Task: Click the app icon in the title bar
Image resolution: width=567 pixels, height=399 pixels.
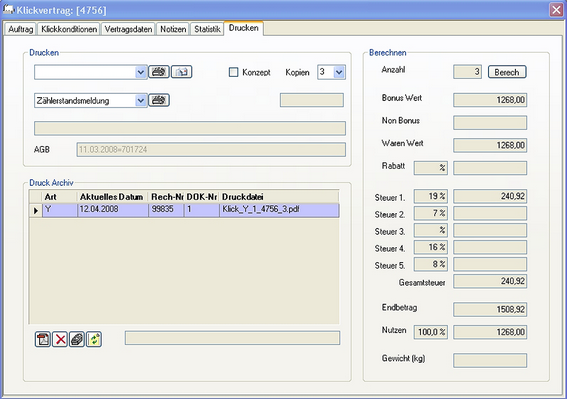Action: pos(9,9)
